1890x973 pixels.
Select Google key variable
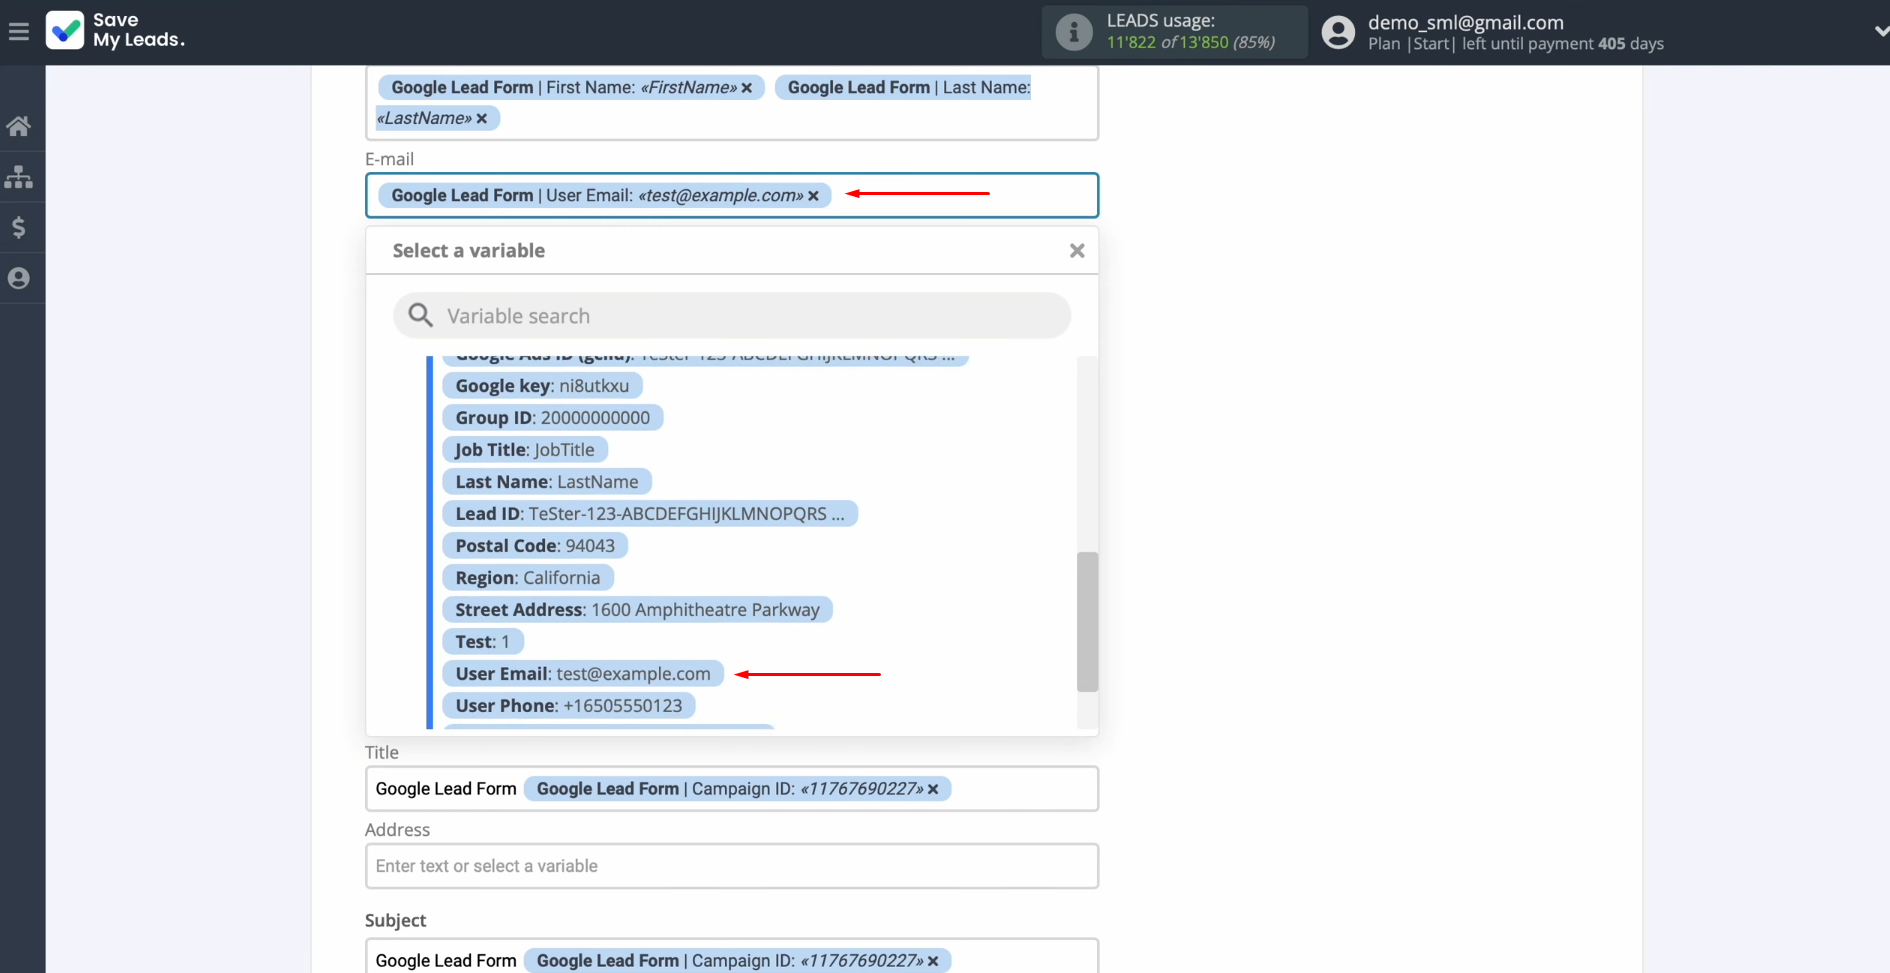pyautogui.click(x=542, y=386)
